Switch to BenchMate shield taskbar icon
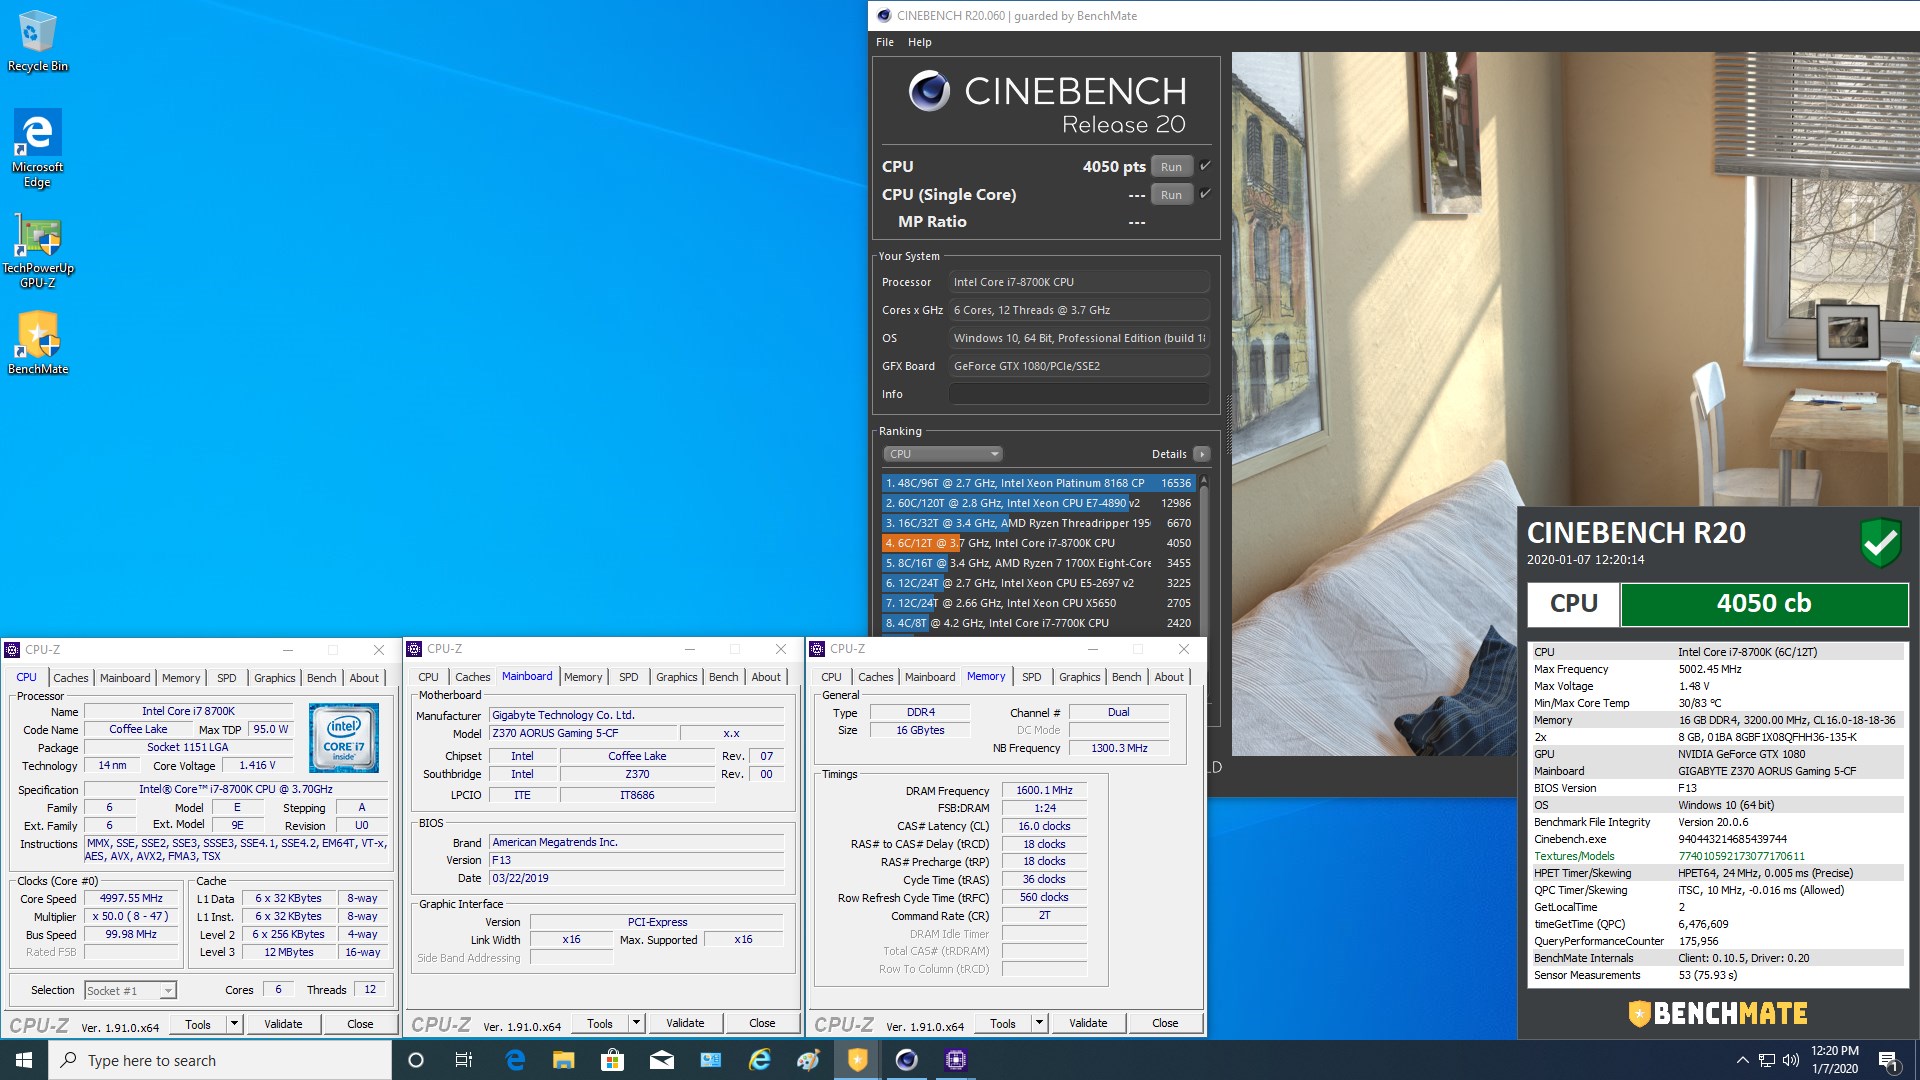Screen dimensions: 1920x1080 click(857, 1060)
